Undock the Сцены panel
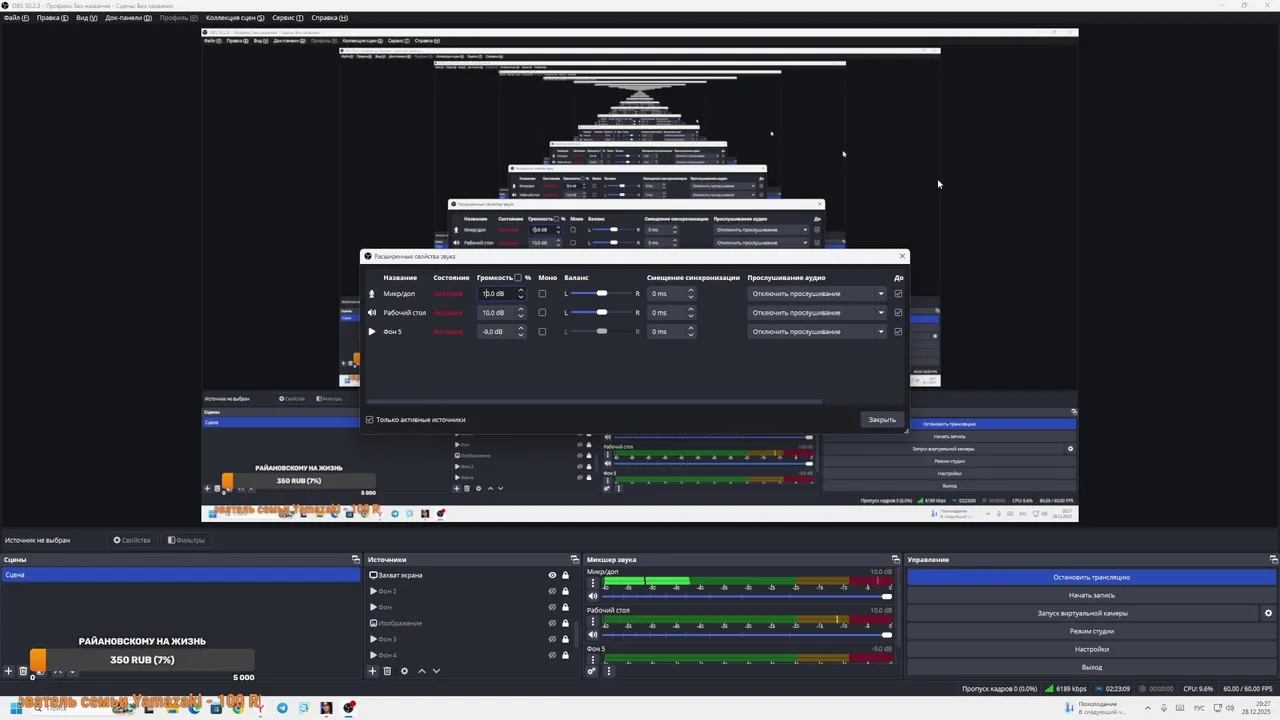Screen dimensions: 1280x720 [x=355, y=559]
